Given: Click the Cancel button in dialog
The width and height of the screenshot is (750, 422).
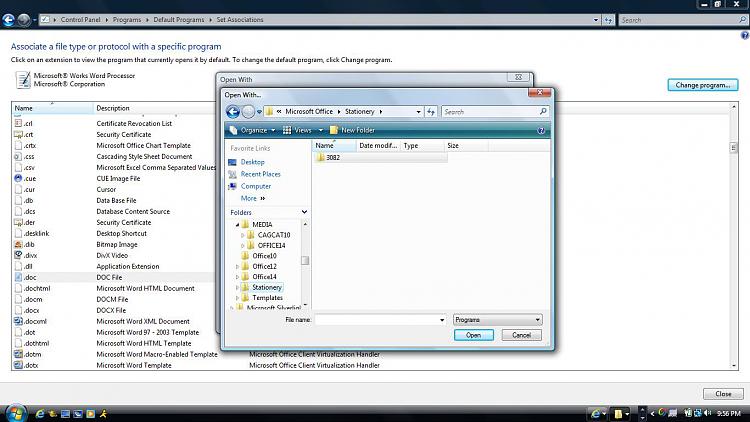Looking at the screenshot, I should tap(521, 335).
